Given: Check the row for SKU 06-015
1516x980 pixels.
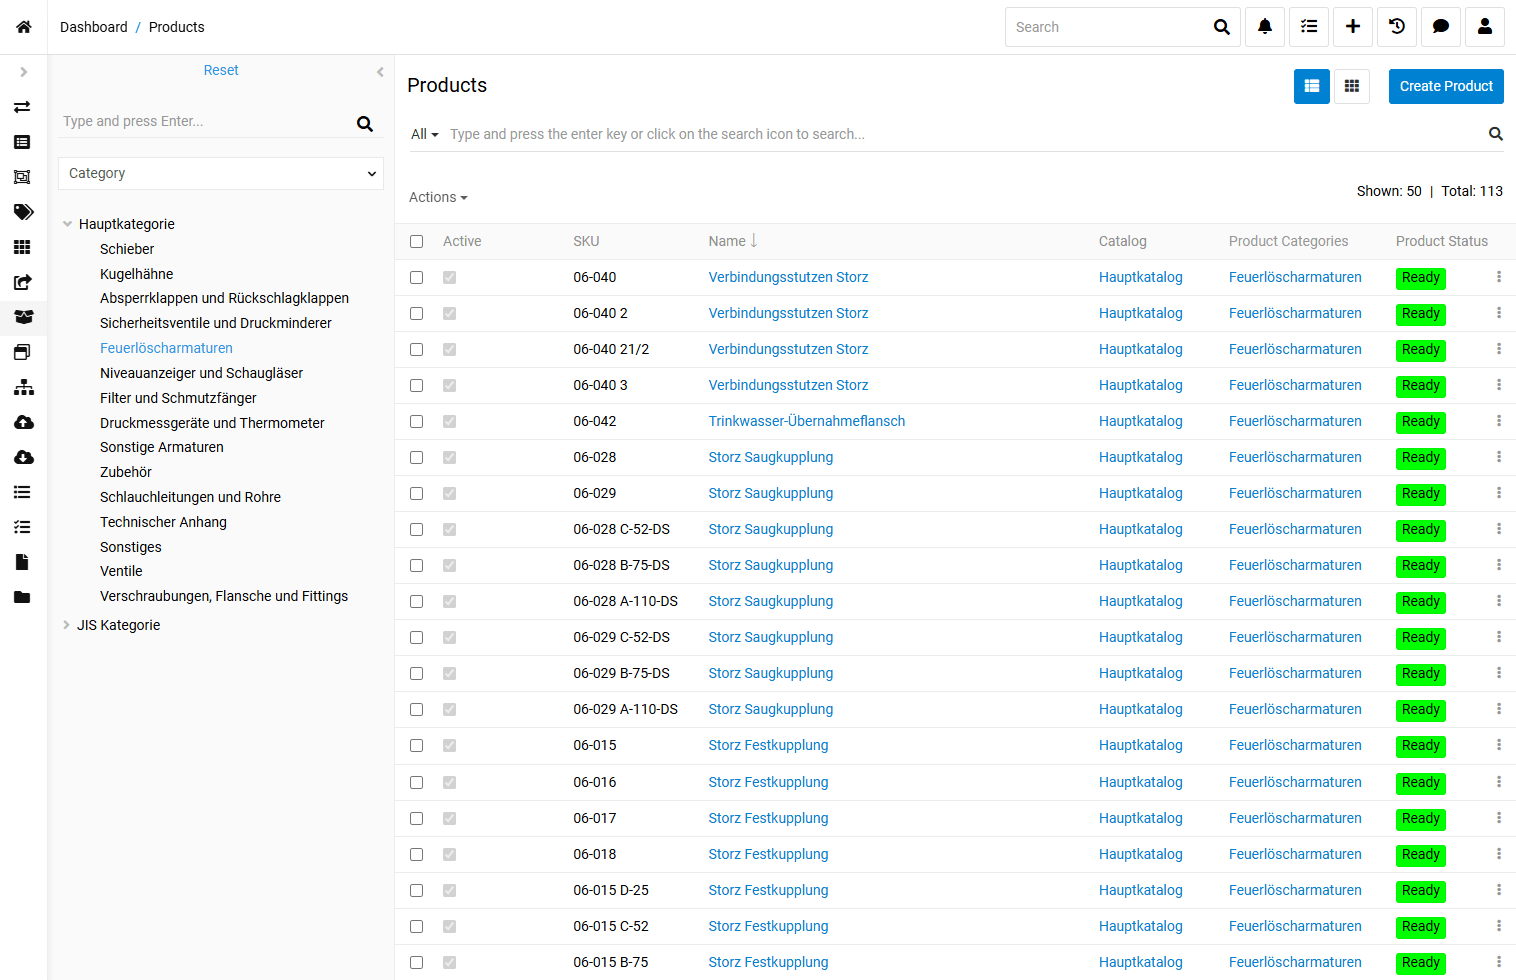Looking at the screenshot, I should tap(417, 745).
